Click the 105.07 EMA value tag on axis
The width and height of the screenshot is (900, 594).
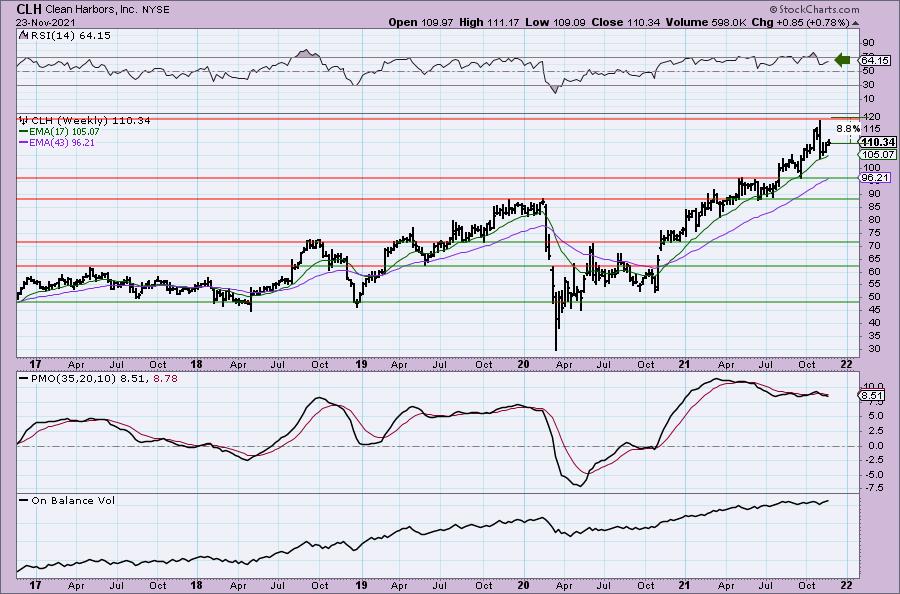coord(878,154)
